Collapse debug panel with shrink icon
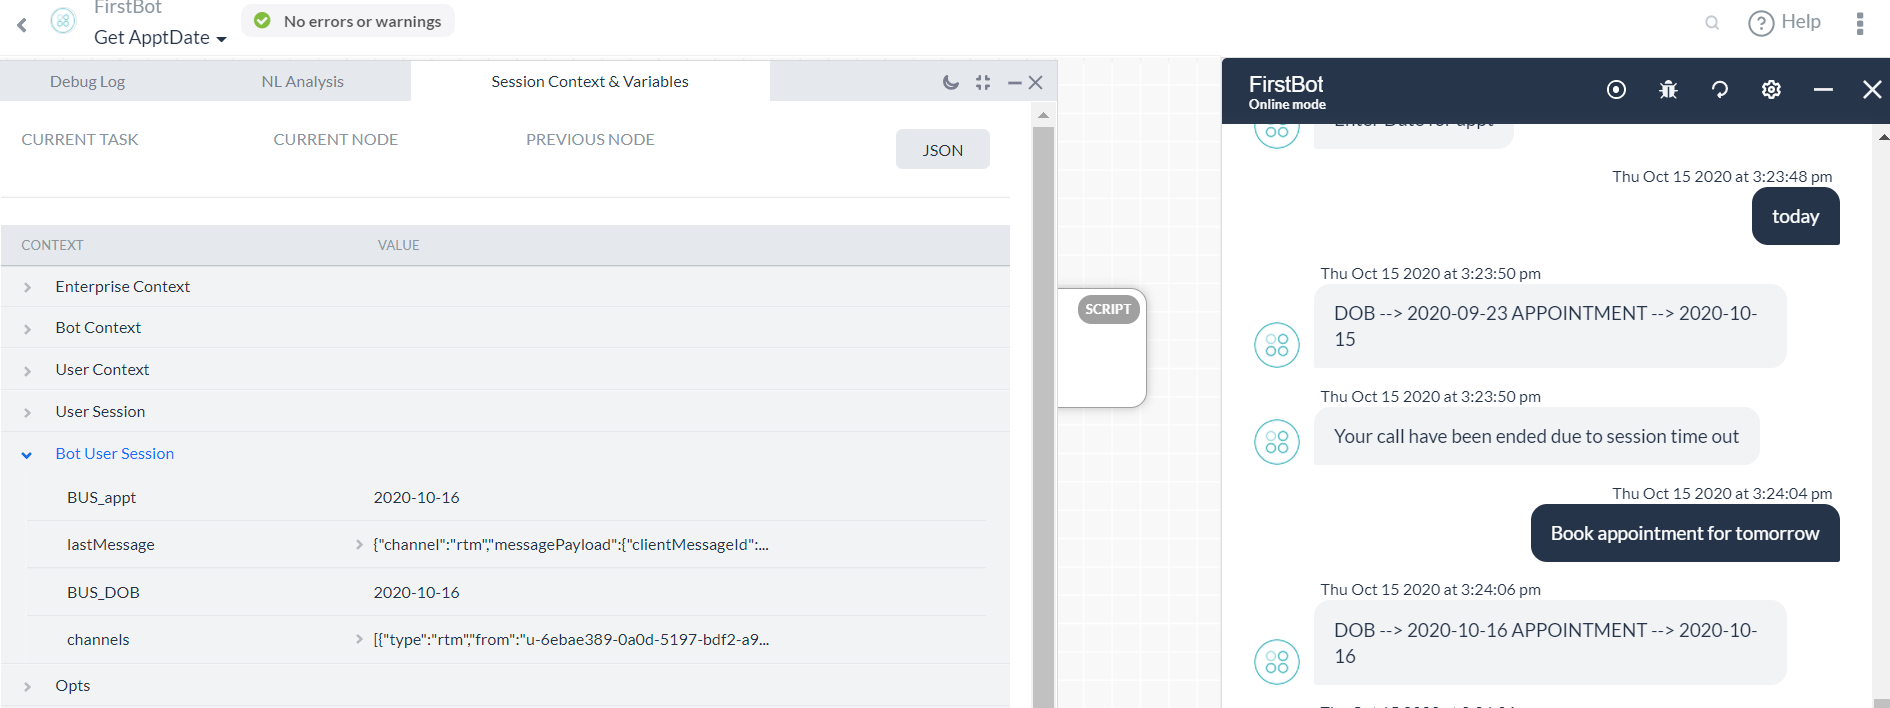The width and height of the screenshot is (1890, 708). (983, 83)
